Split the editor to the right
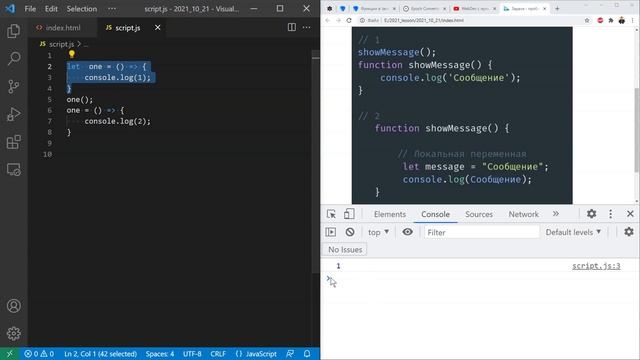This screenshot has height=360, width=640. [291, 27]
